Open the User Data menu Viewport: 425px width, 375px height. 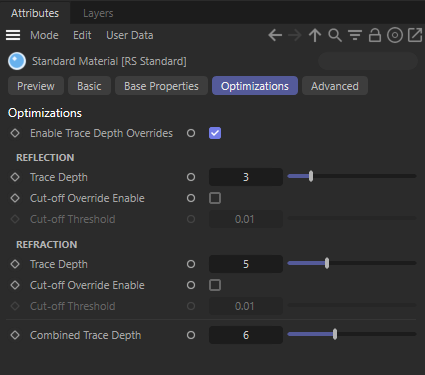pyautogui.click(x=130, y=35)
